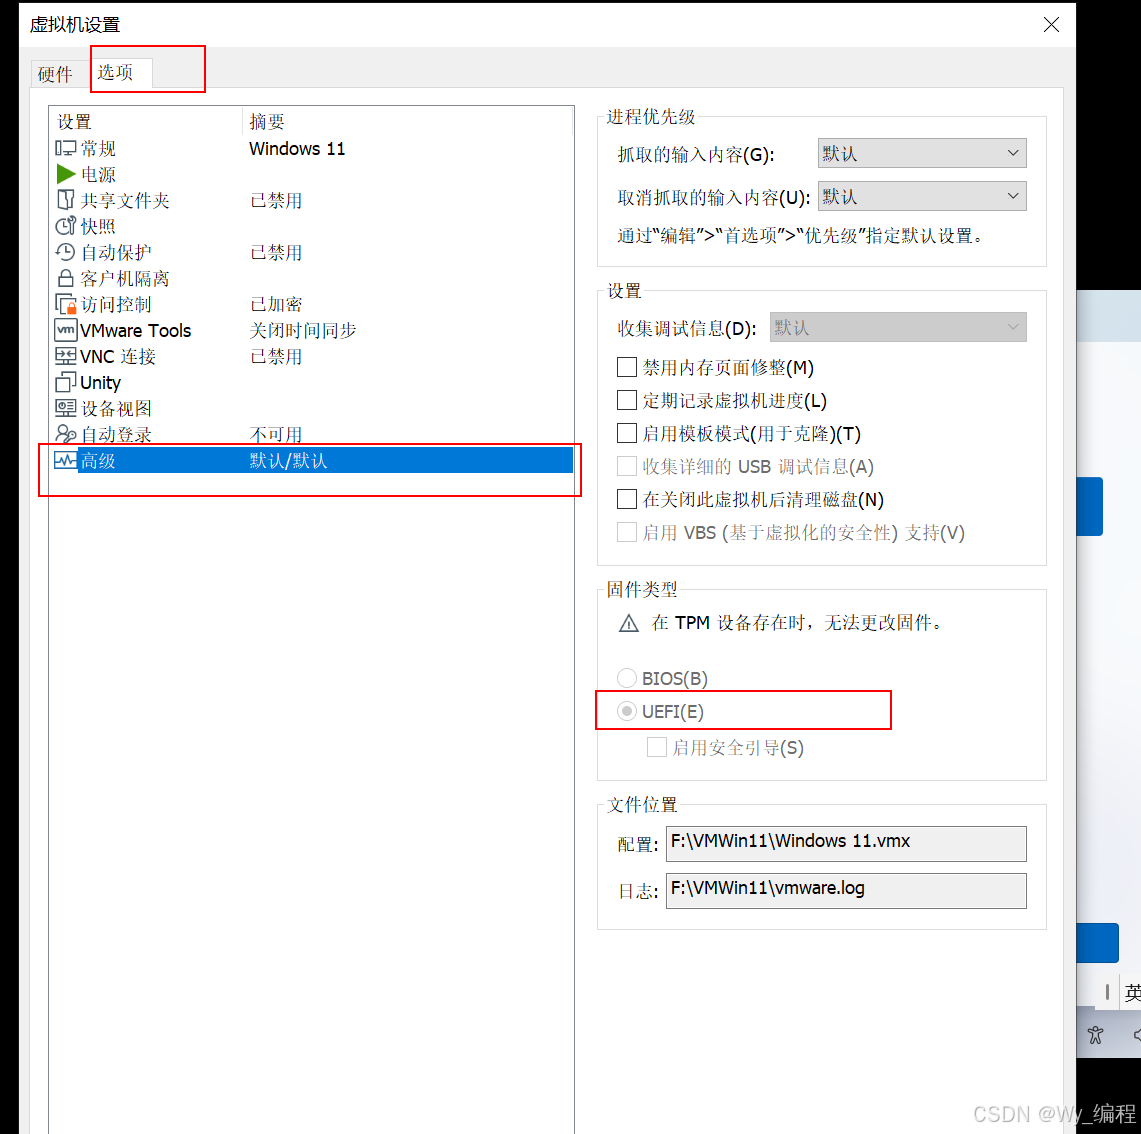The image size is (1141, 1134).
Task: Select the 常规 settings row
Action: pos(311,148)
